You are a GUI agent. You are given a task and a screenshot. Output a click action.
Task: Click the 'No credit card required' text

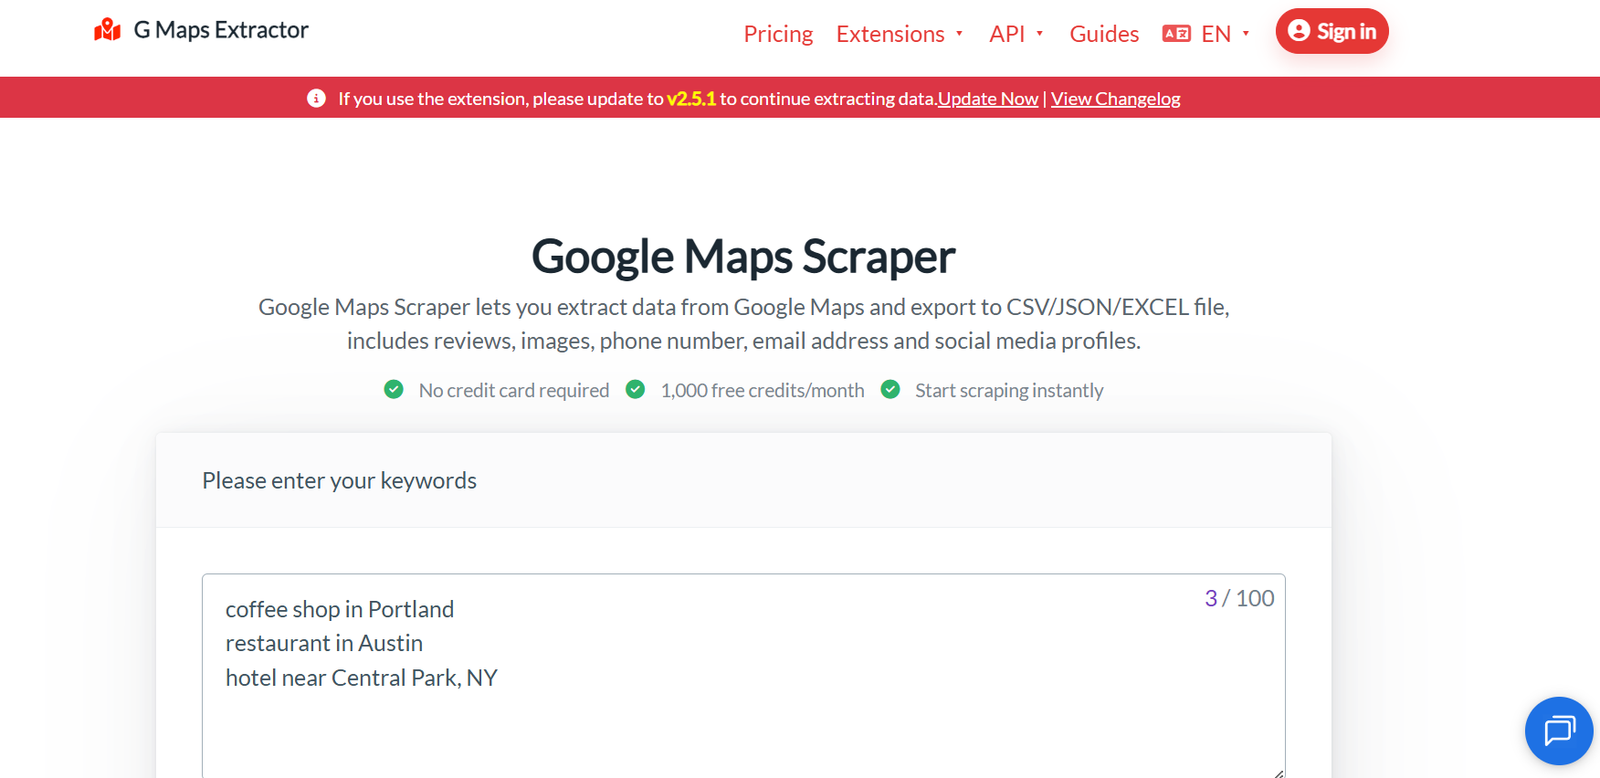[514, 390]
